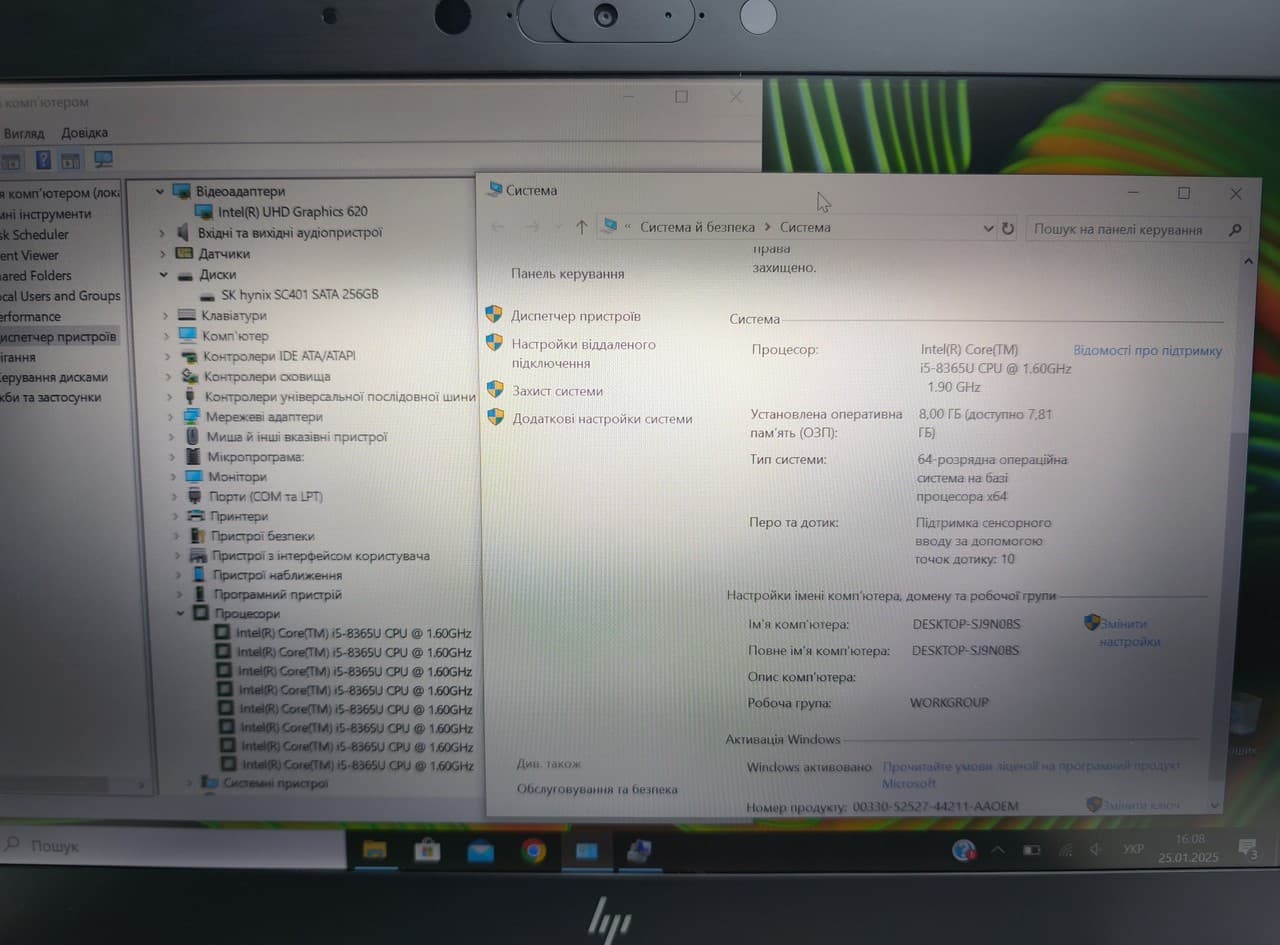Screen dimensions: 1280x945
Task: Click the speaker icon of Вхідні та вихідні аудіопристрої
Action: (x=183, y=232)
